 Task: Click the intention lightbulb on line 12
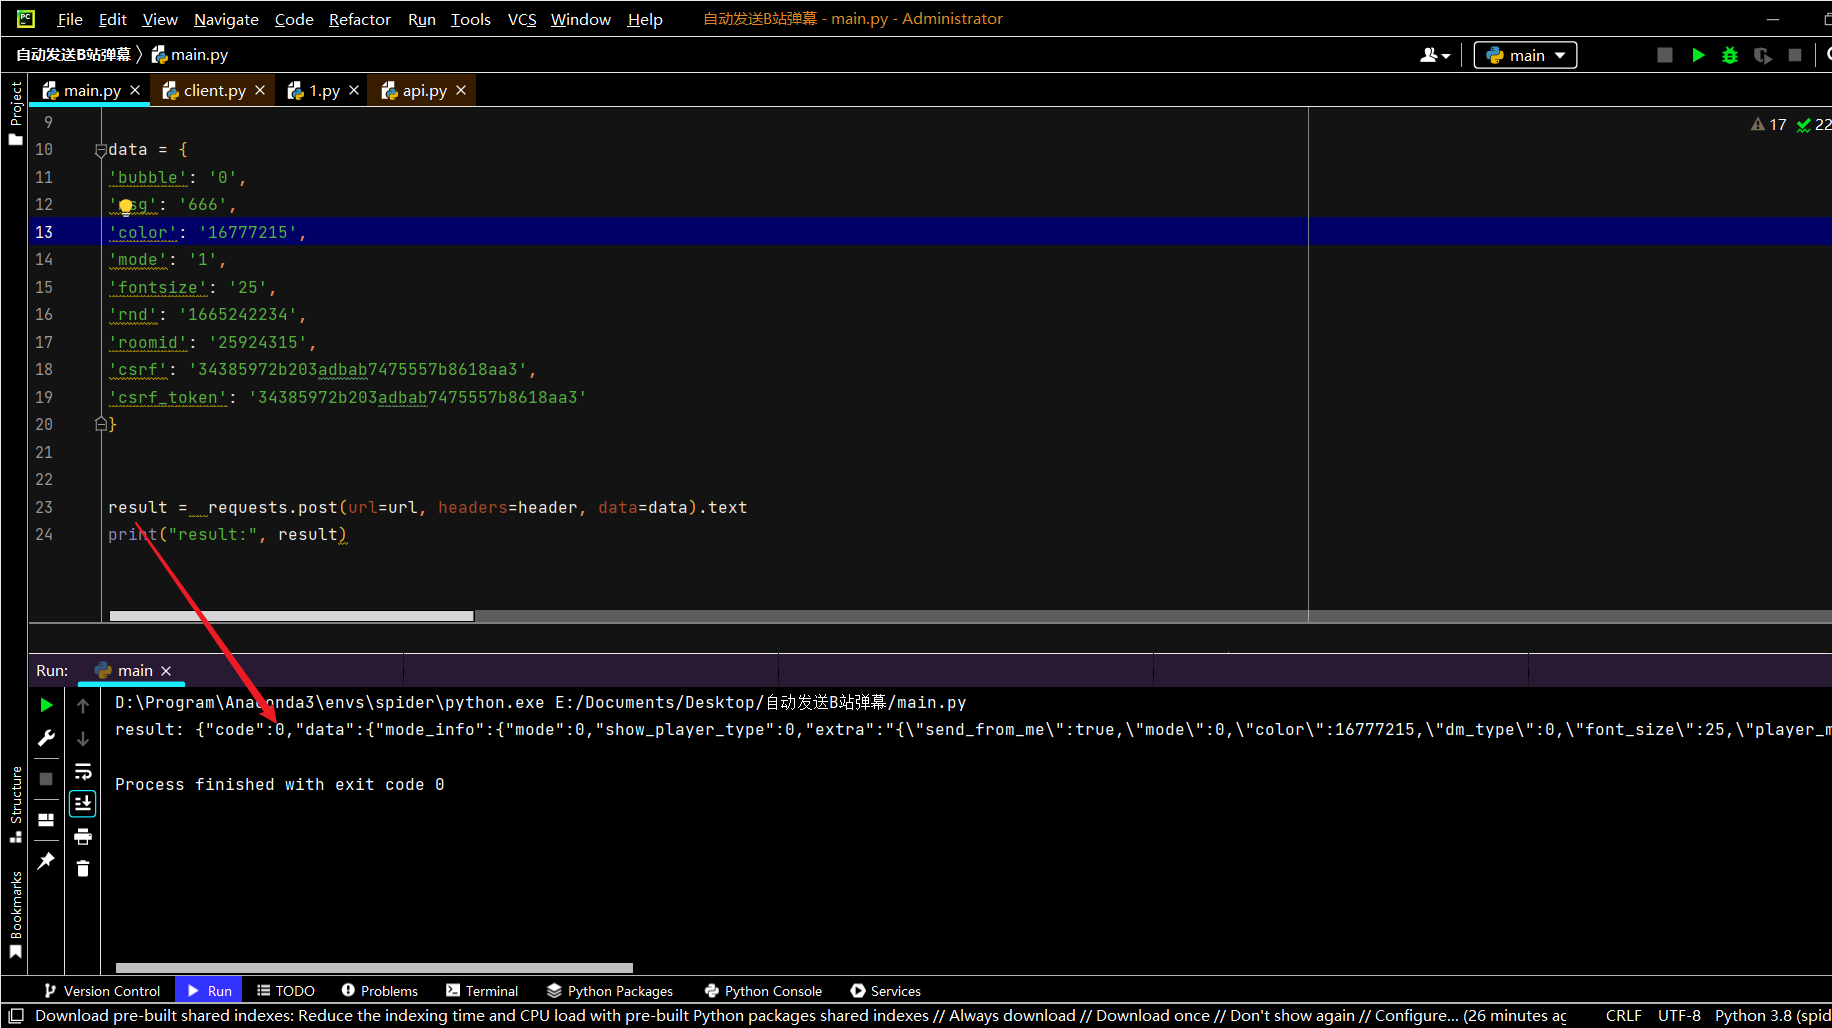(125, 206)
